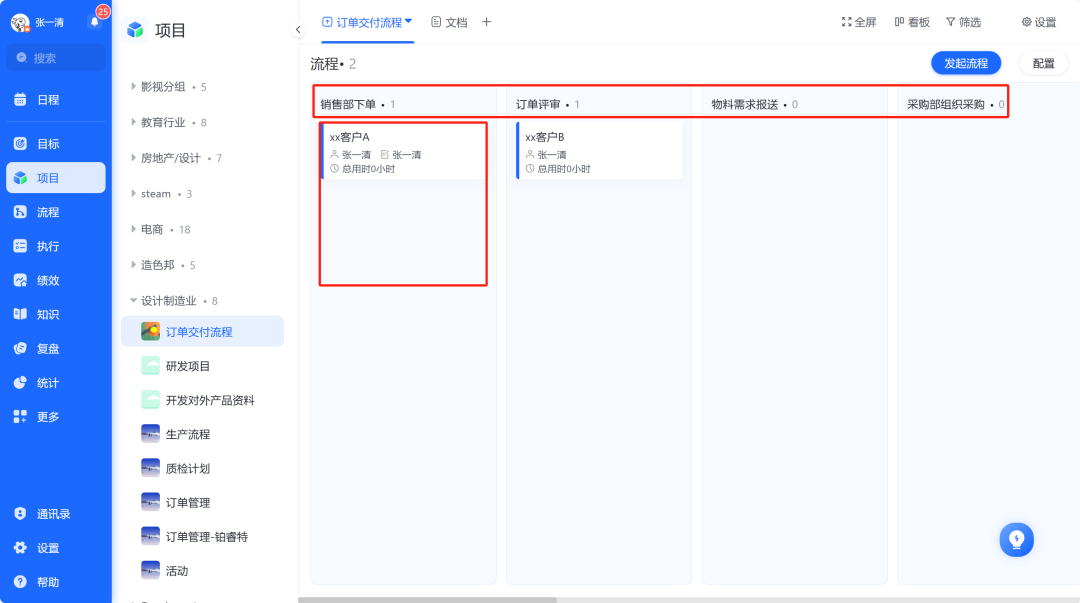Add a new view with plus icon
This screenshot has width=1080, height=603.
coord(486,22)
